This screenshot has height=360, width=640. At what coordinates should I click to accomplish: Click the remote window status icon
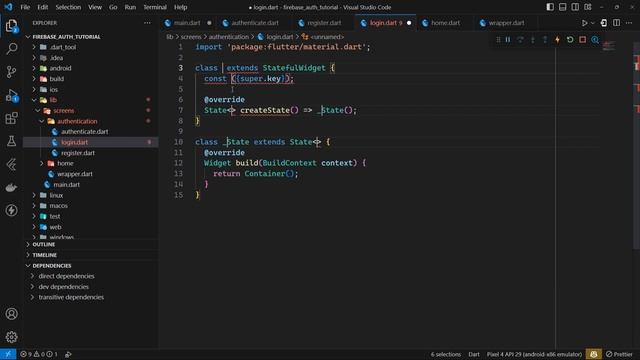click(x=8, y=354)
